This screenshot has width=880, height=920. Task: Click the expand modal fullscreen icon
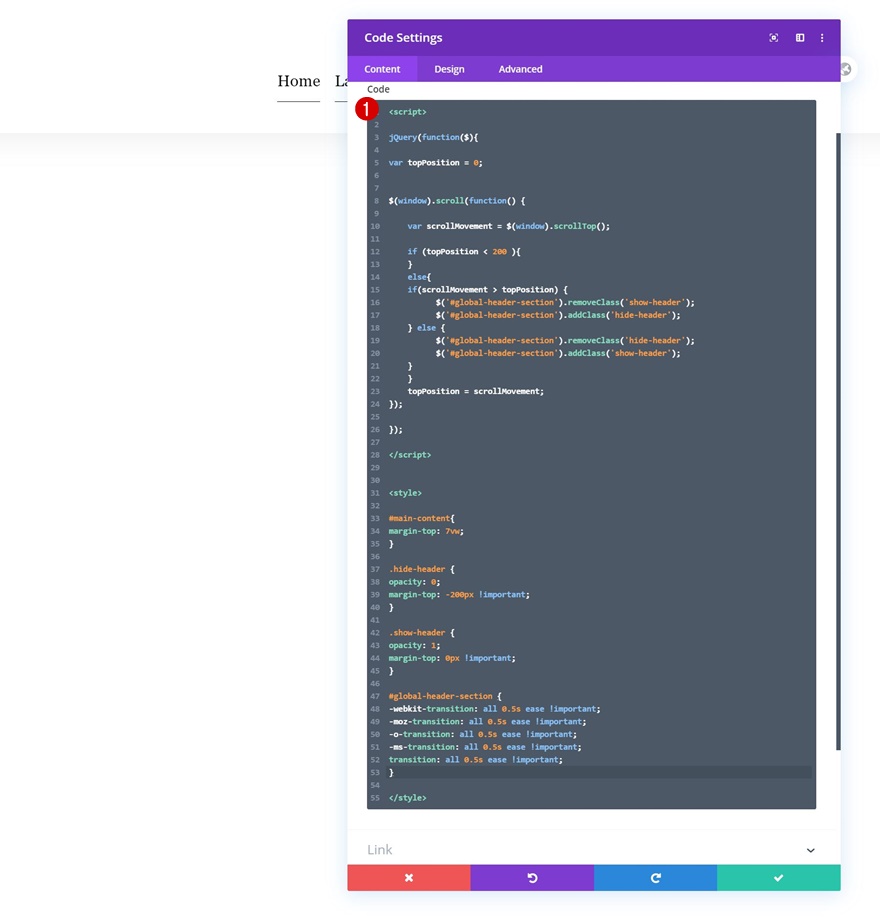pos(774,38)
